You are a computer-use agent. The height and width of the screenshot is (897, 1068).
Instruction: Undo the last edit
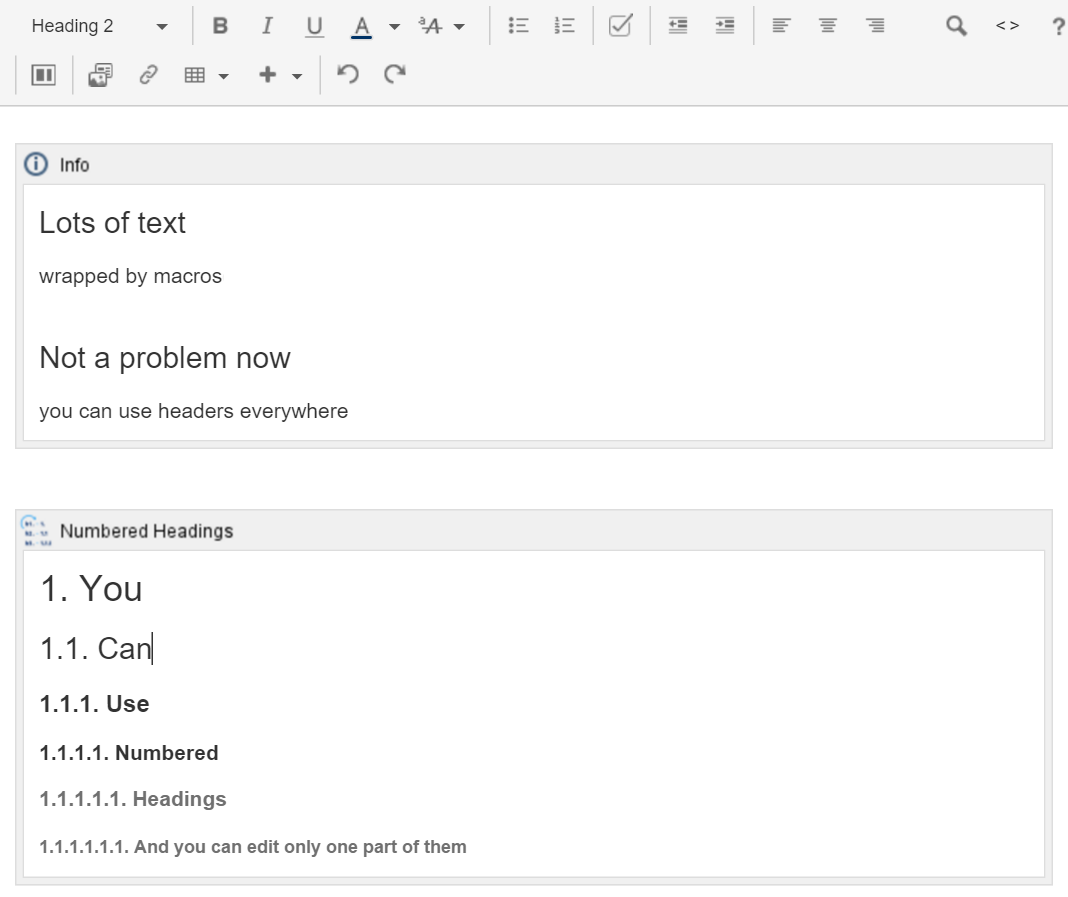pos(348,76)
